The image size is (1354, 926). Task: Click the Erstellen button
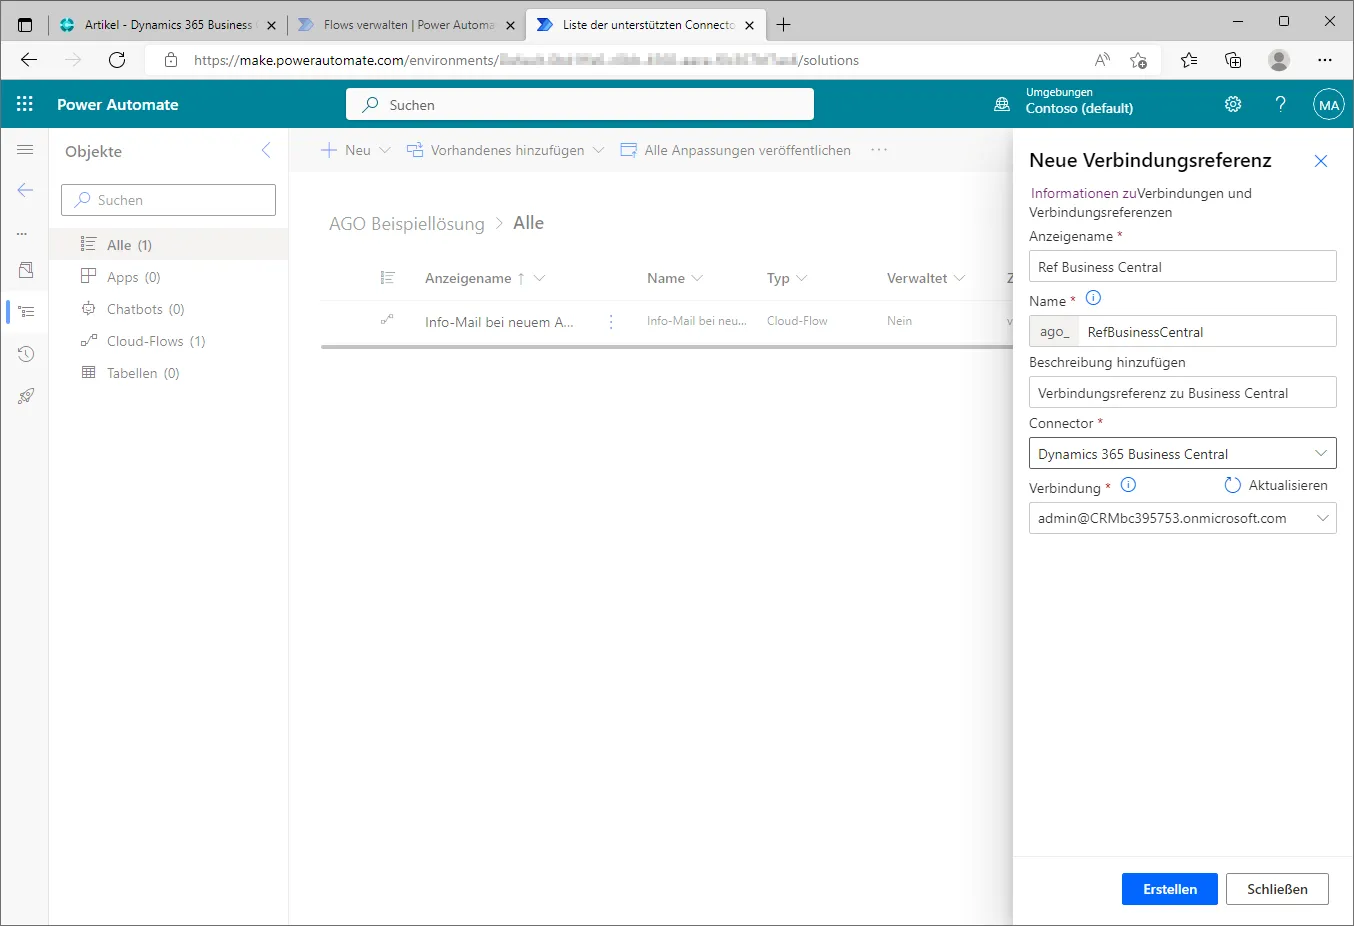tap(1170, 889)
